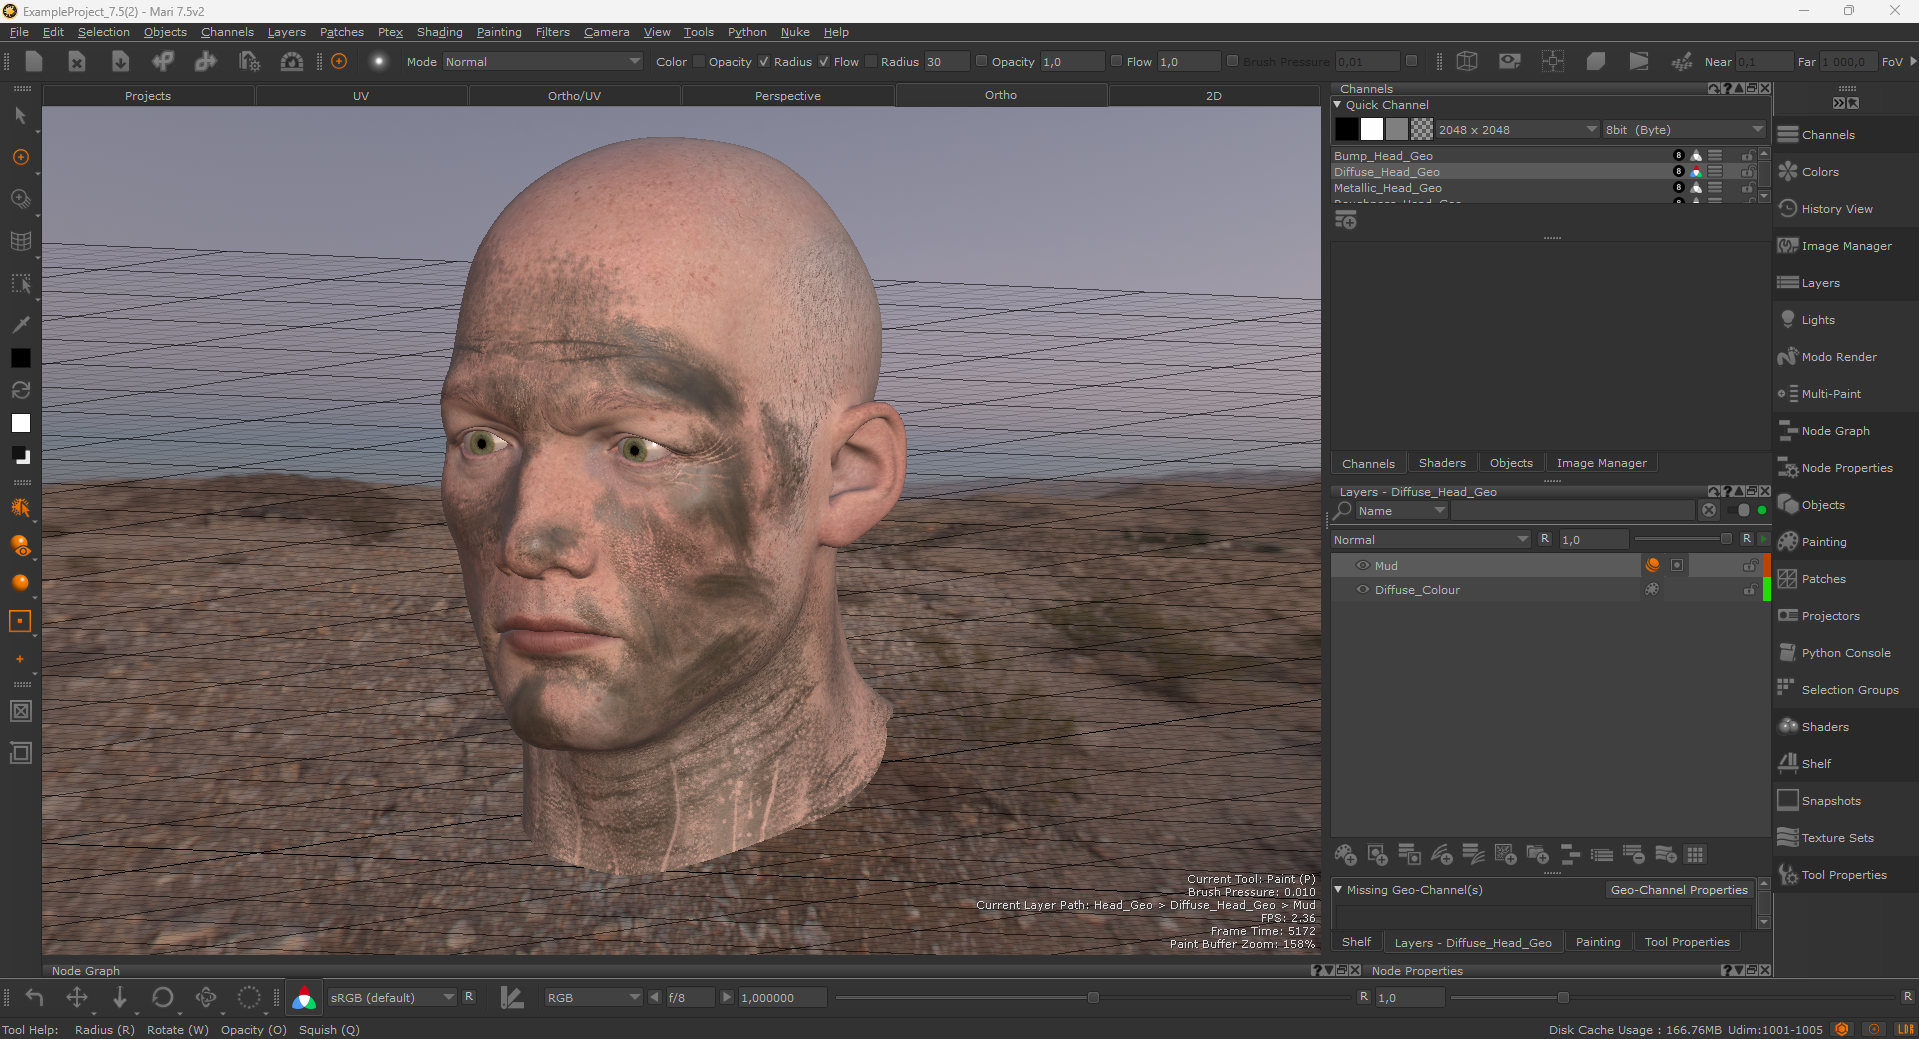Open the Texture Sets palette

point(1837,838)
